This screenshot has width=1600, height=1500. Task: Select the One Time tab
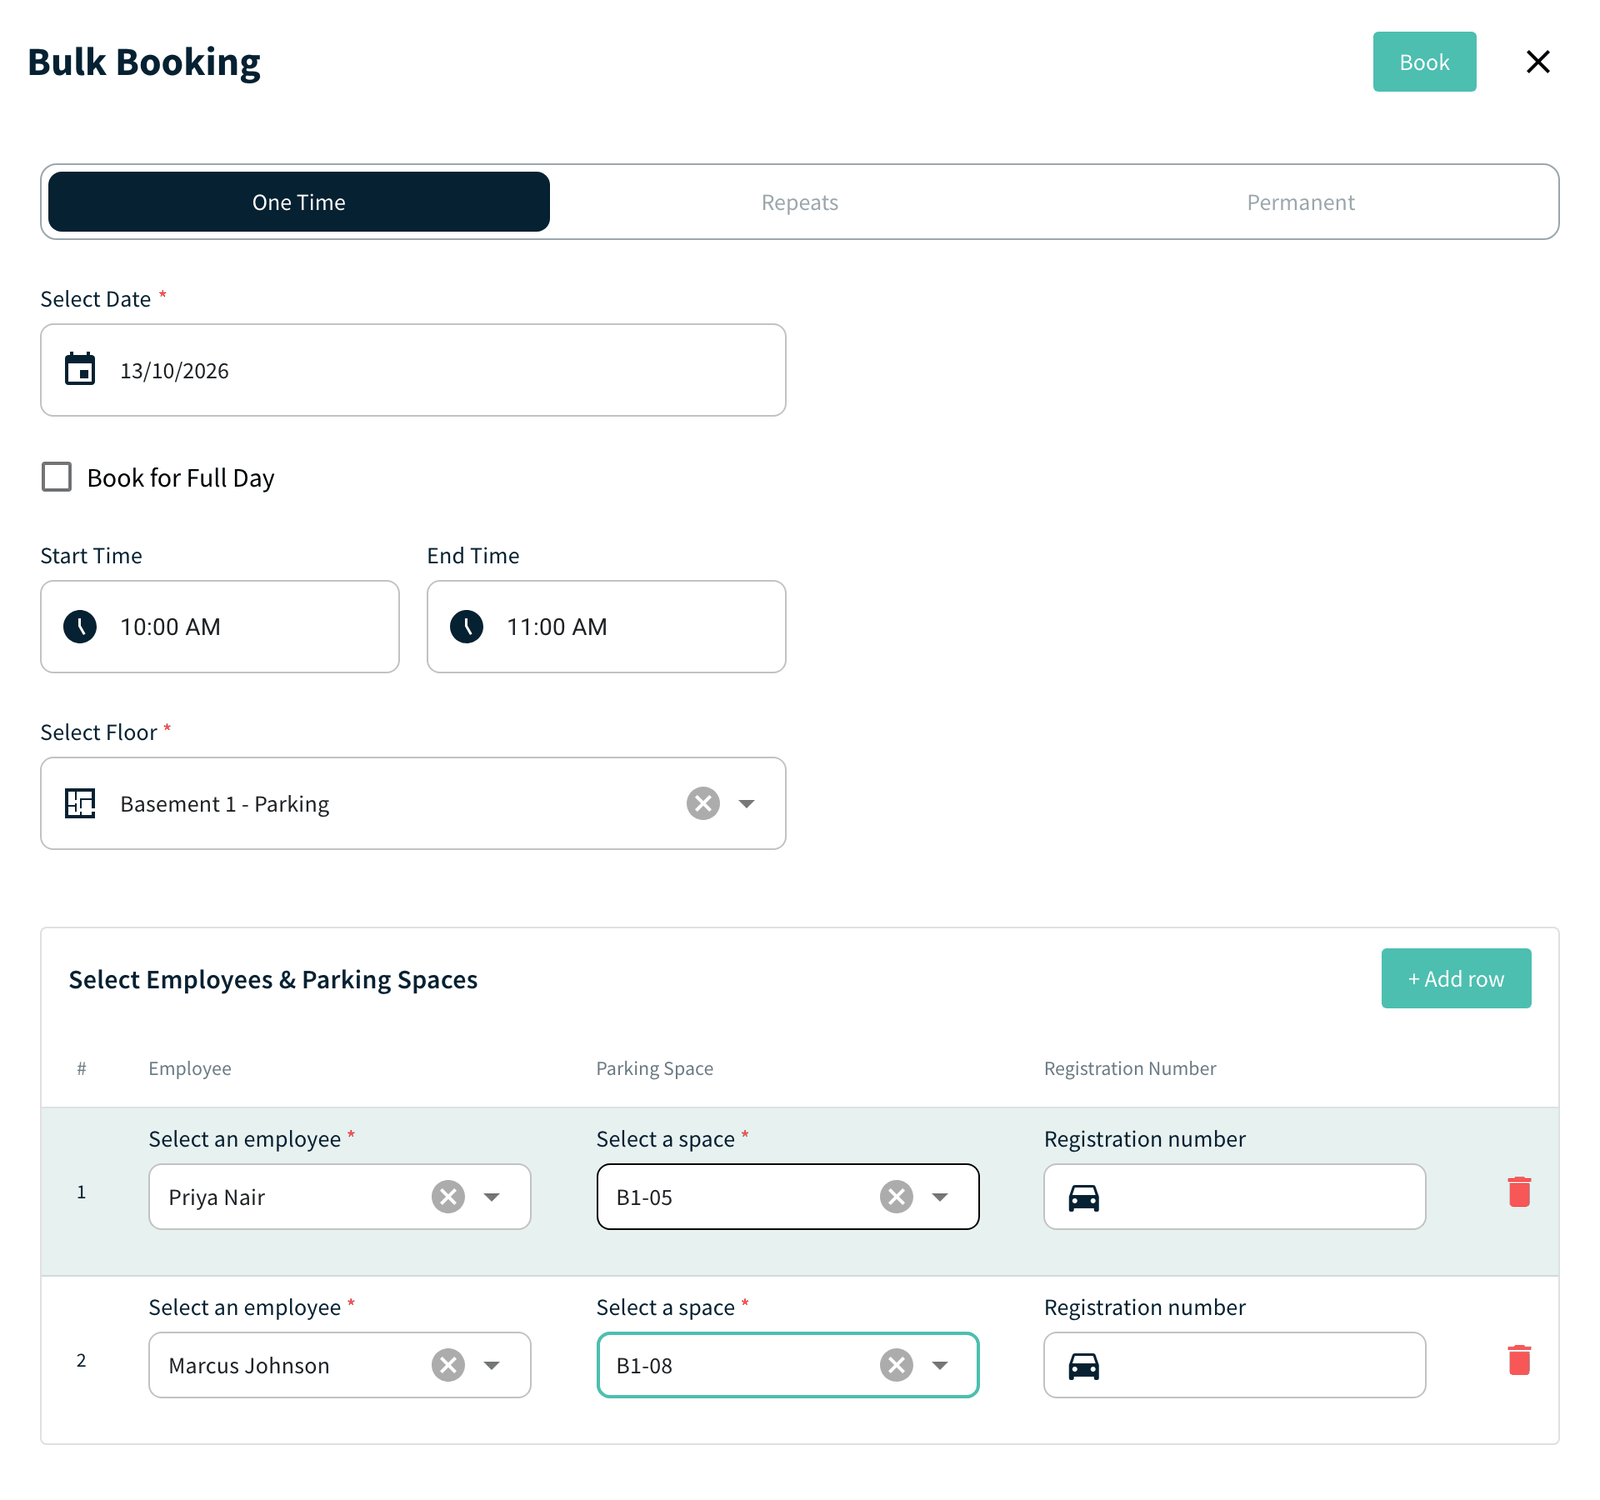click(299, 202)
